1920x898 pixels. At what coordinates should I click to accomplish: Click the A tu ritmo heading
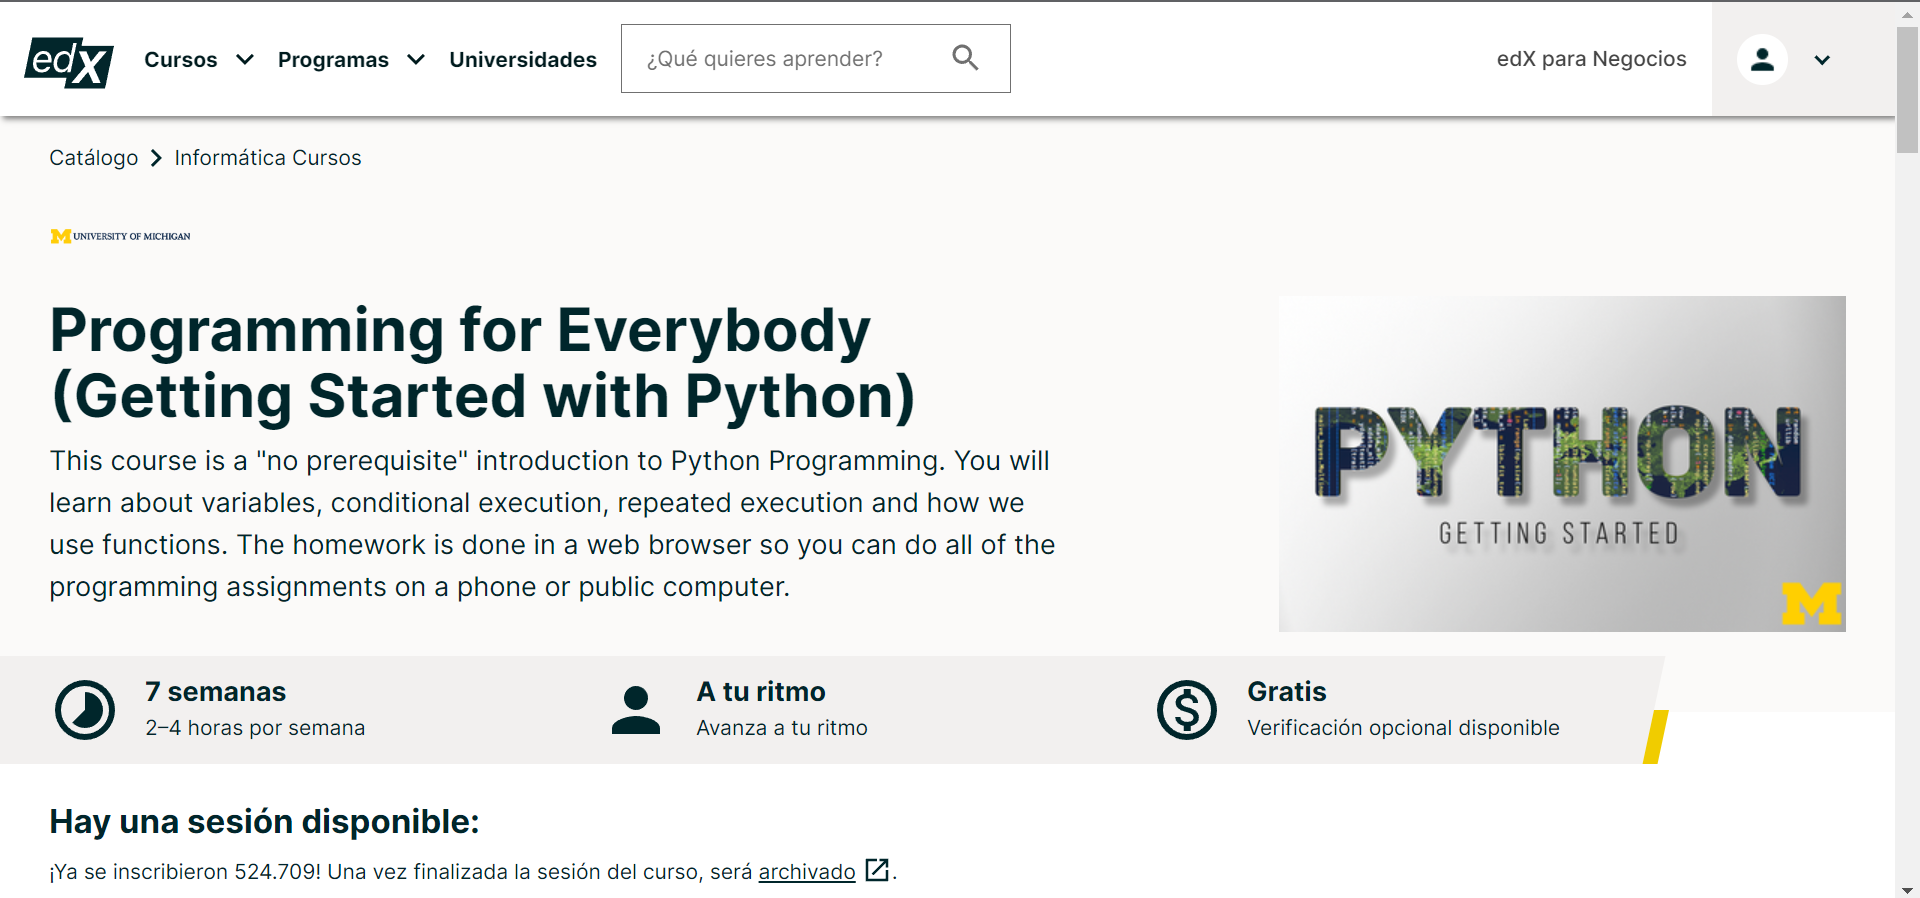pos(761,692)
